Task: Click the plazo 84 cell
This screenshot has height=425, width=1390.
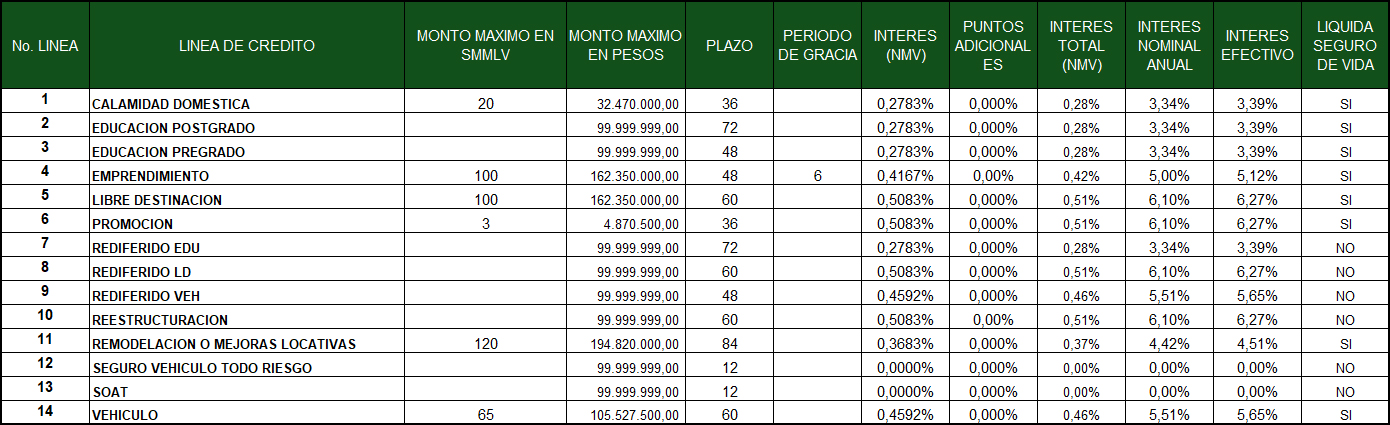Action: point(729,344)
